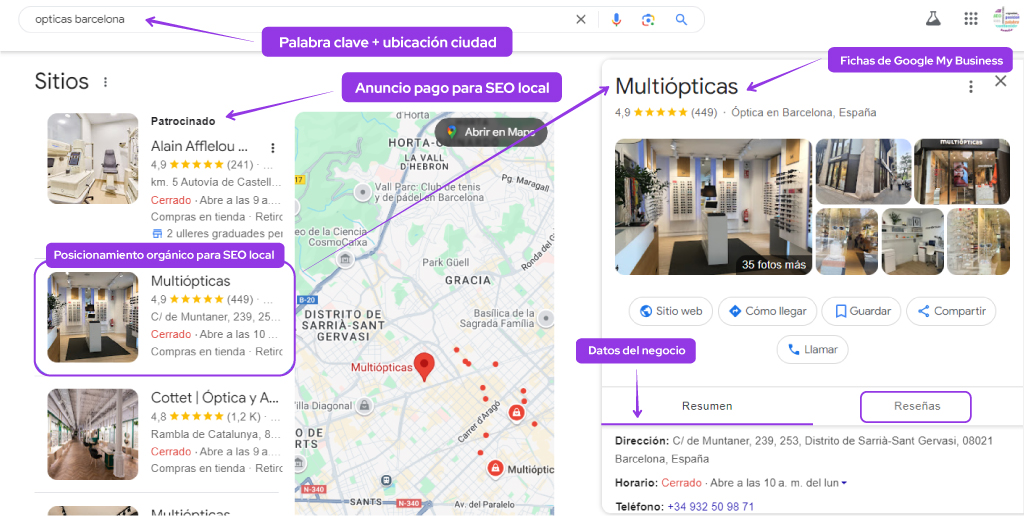The height and width of the screenshot is (516, 1024).
Task: Open Google Lens image search icon
Action: point(648,20)
